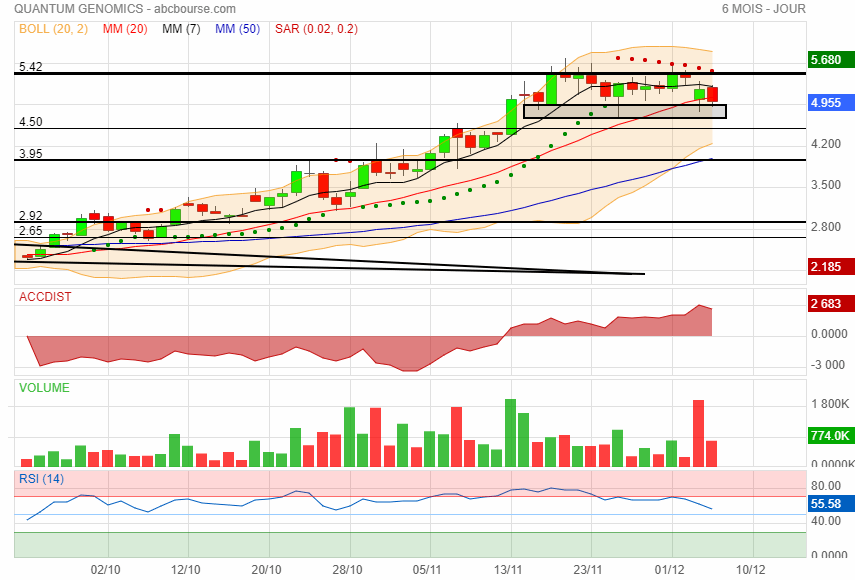The height and width of the screenshot is (580, 855).
Task: Click the 20/10 date axis label
Action: point(267,570)
